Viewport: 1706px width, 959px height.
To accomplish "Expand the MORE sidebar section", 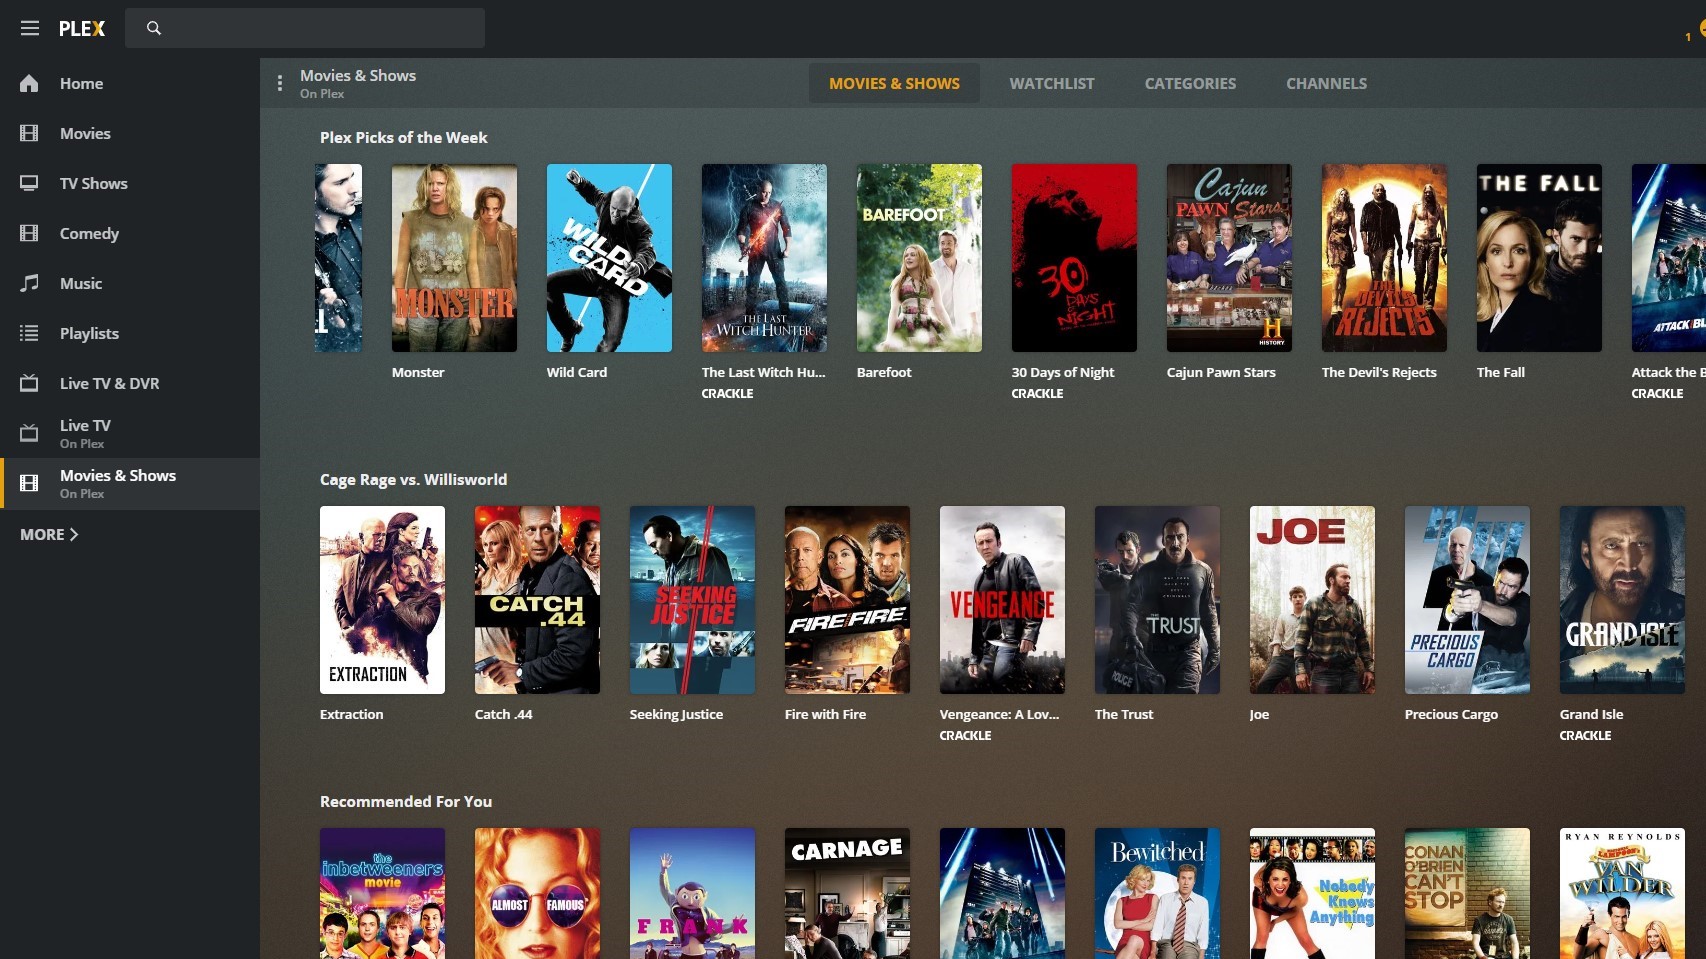I will tap(48, 534).
